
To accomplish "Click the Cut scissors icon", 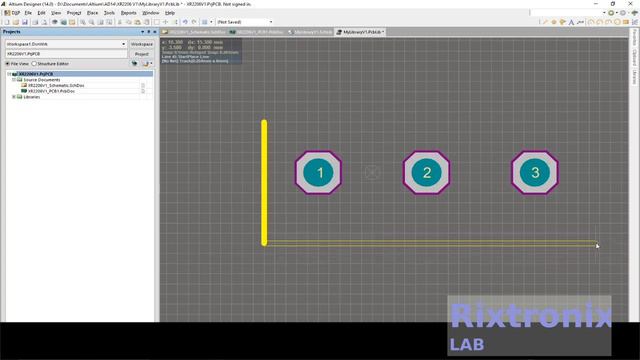I will [x=119, y=22].
